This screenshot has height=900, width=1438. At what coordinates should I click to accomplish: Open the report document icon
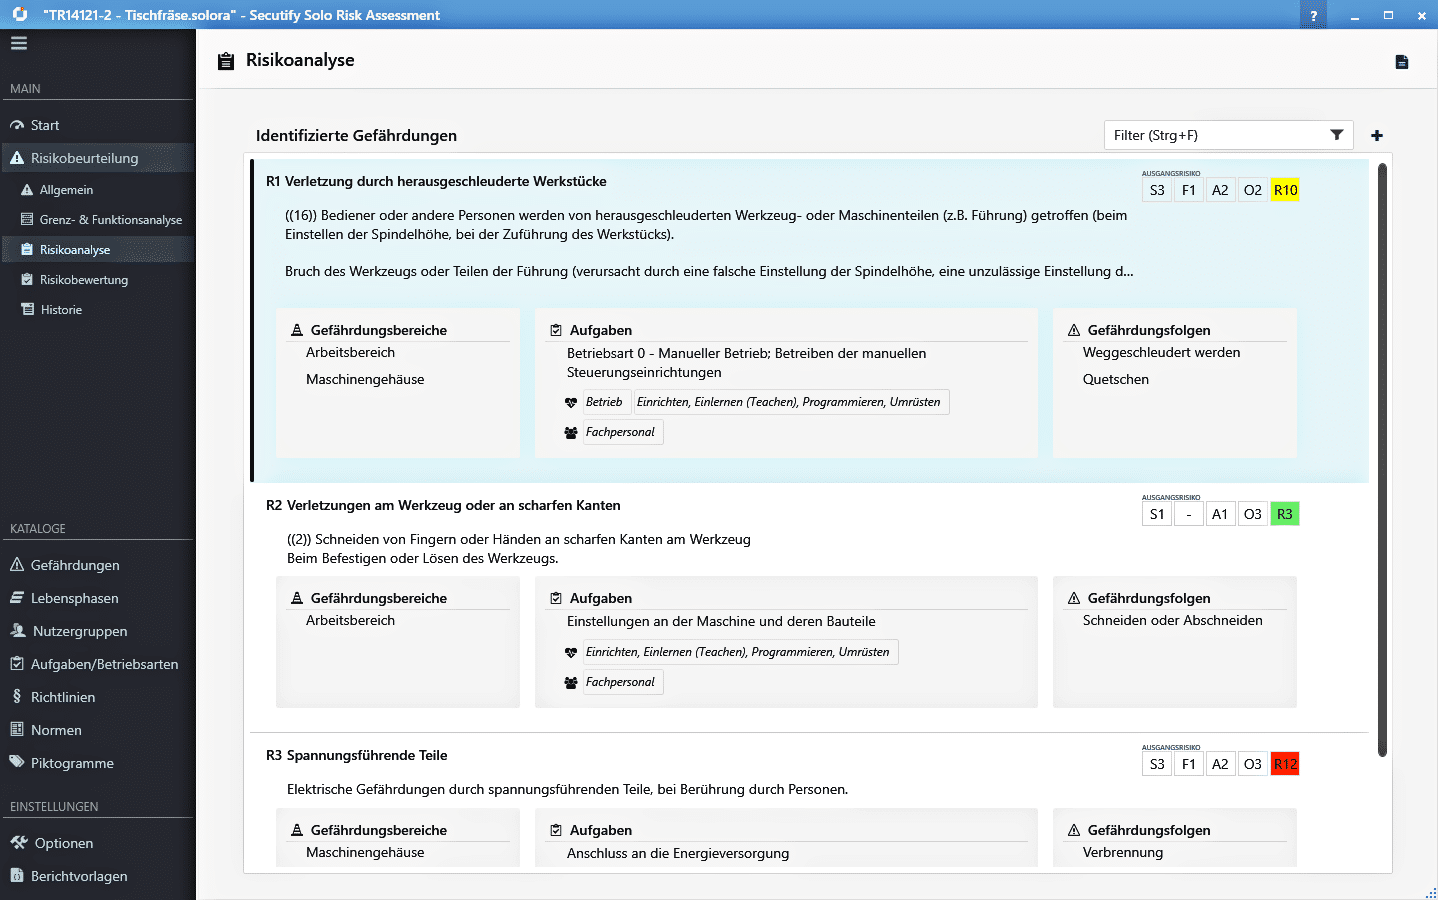tap(1402, 62)
